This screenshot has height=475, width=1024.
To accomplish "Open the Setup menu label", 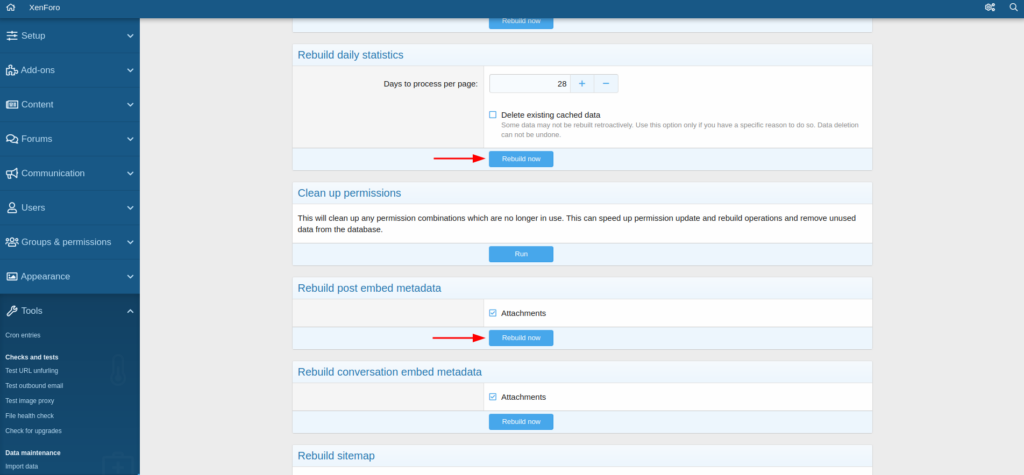I will point(33,36).
